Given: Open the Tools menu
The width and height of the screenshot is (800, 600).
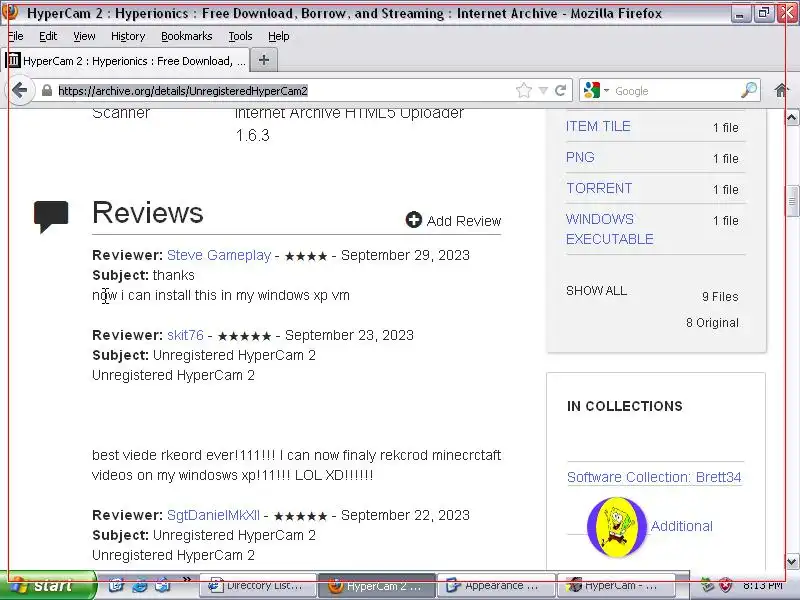Looking at the screenshot, I should point(240,36).
